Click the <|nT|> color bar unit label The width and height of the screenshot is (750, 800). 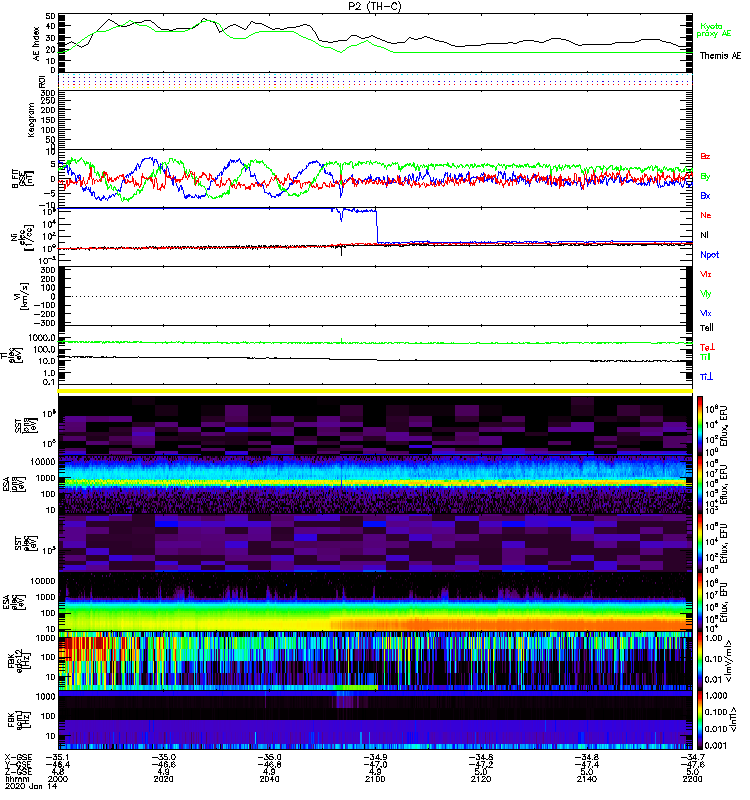point(736,719)
